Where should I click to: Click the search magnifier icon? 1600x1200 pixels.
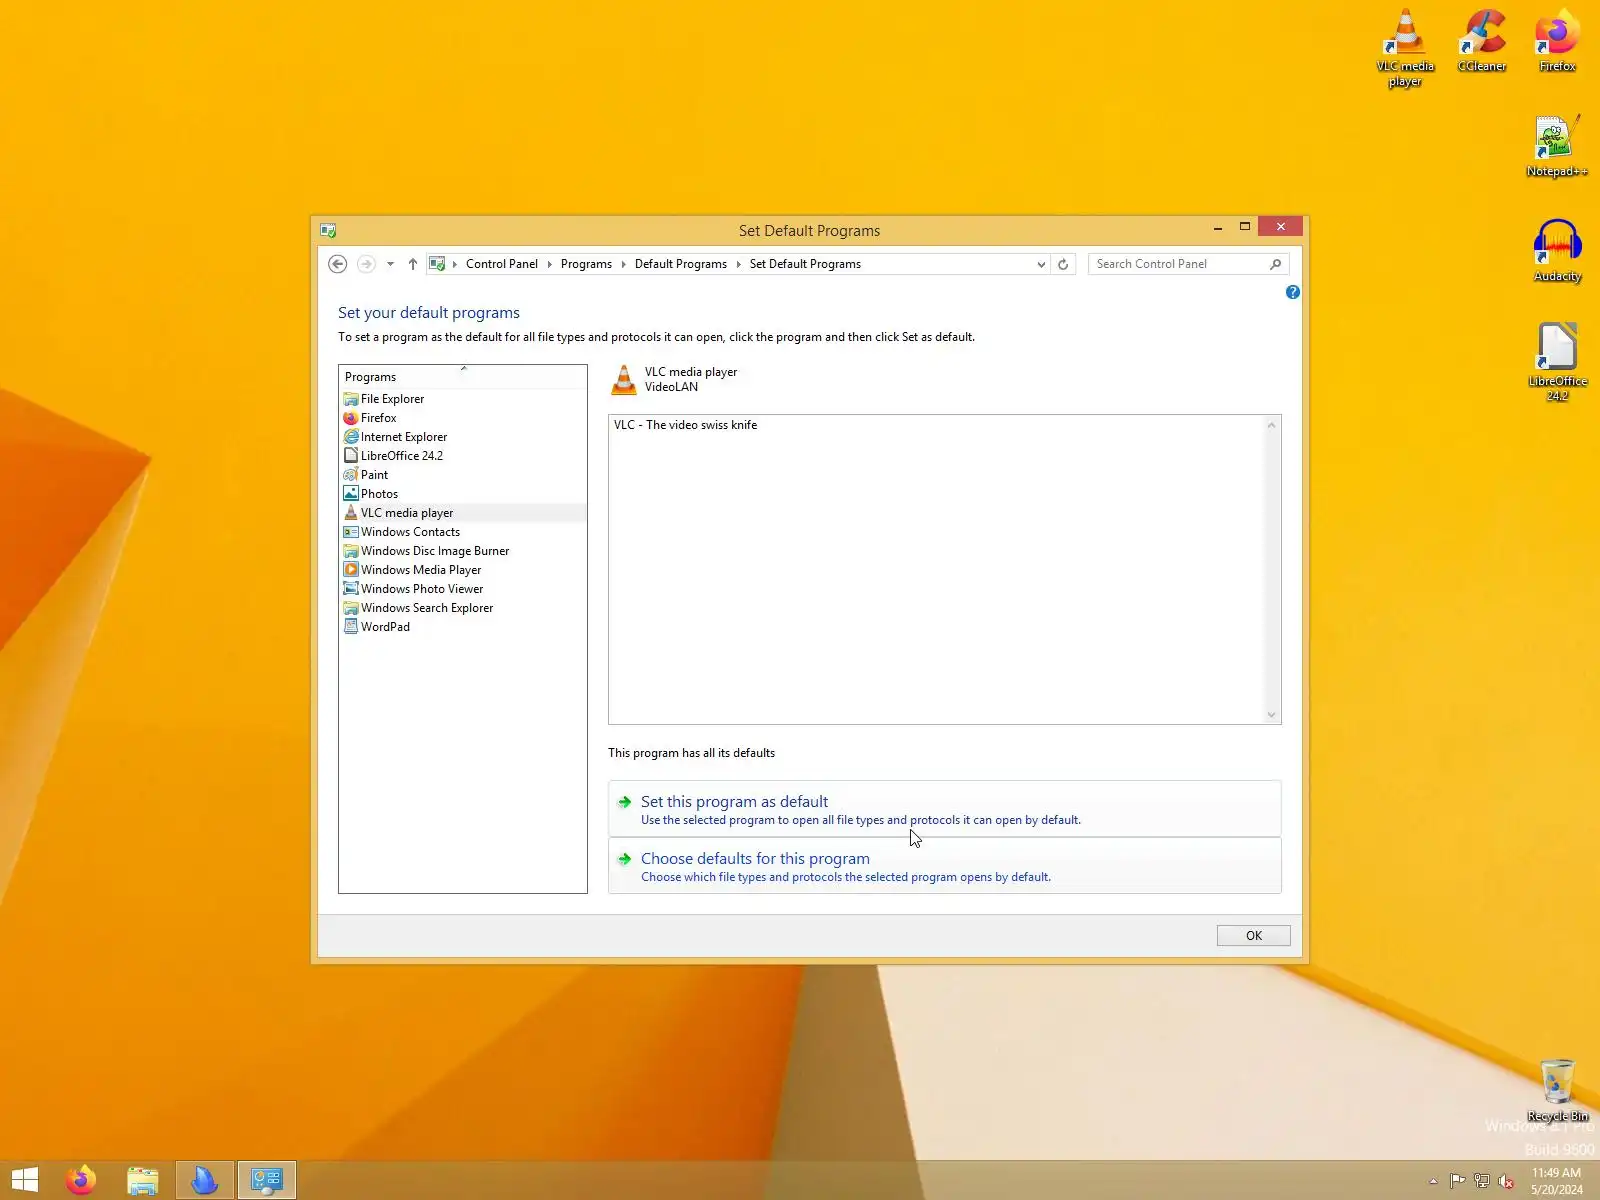[1276, 264]
